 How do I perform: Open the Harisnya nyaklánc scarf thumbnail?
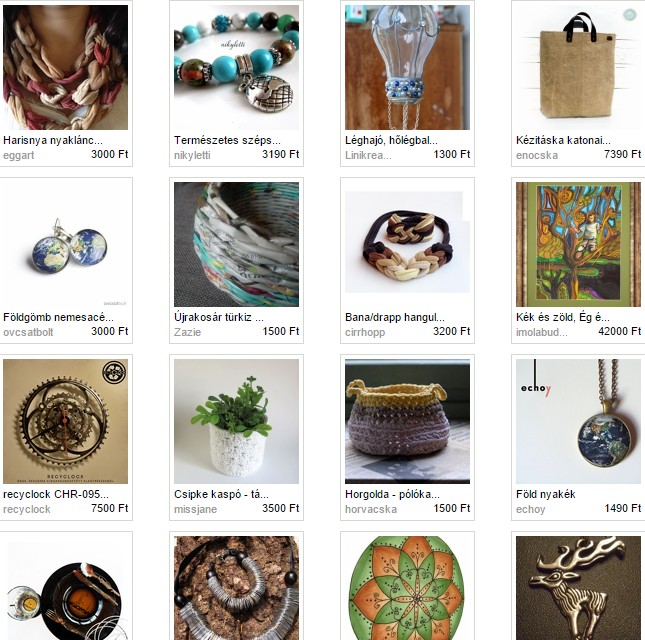pyautogui.click(x=65, y=67)
